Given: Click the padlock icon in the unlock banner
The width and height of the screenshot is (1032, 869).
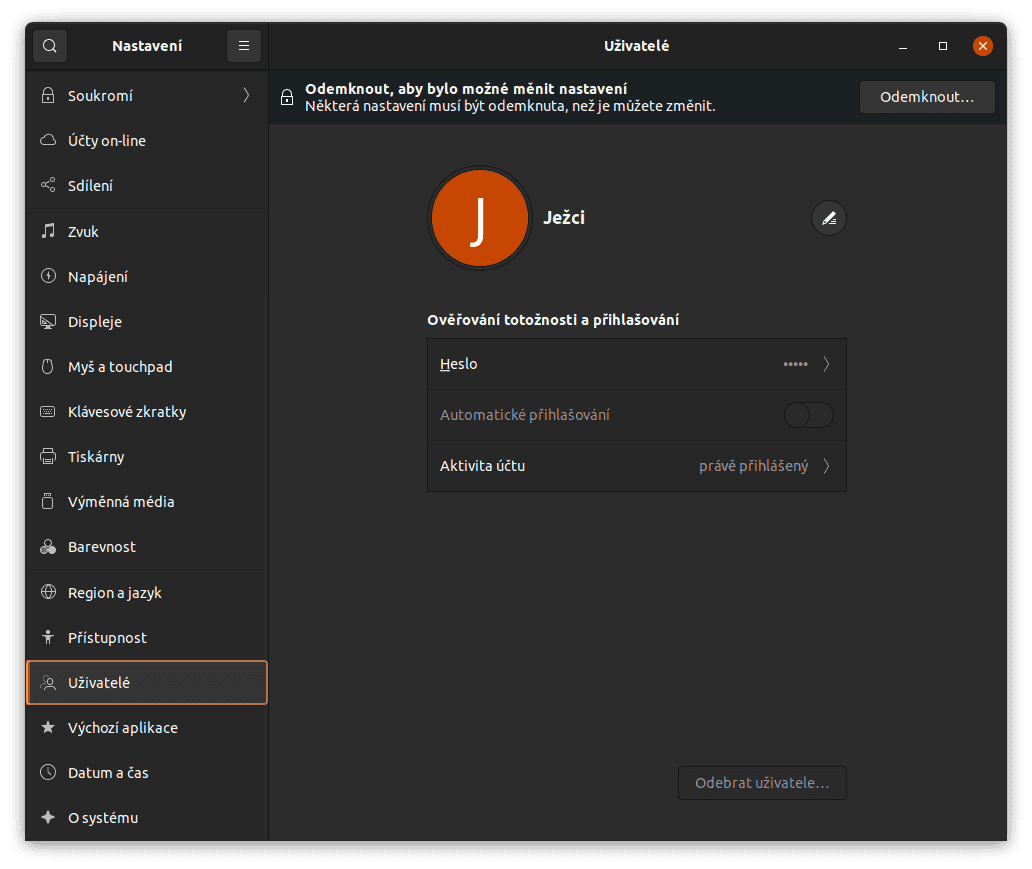Looking at the screenshot, I should (x=287, y=96).
